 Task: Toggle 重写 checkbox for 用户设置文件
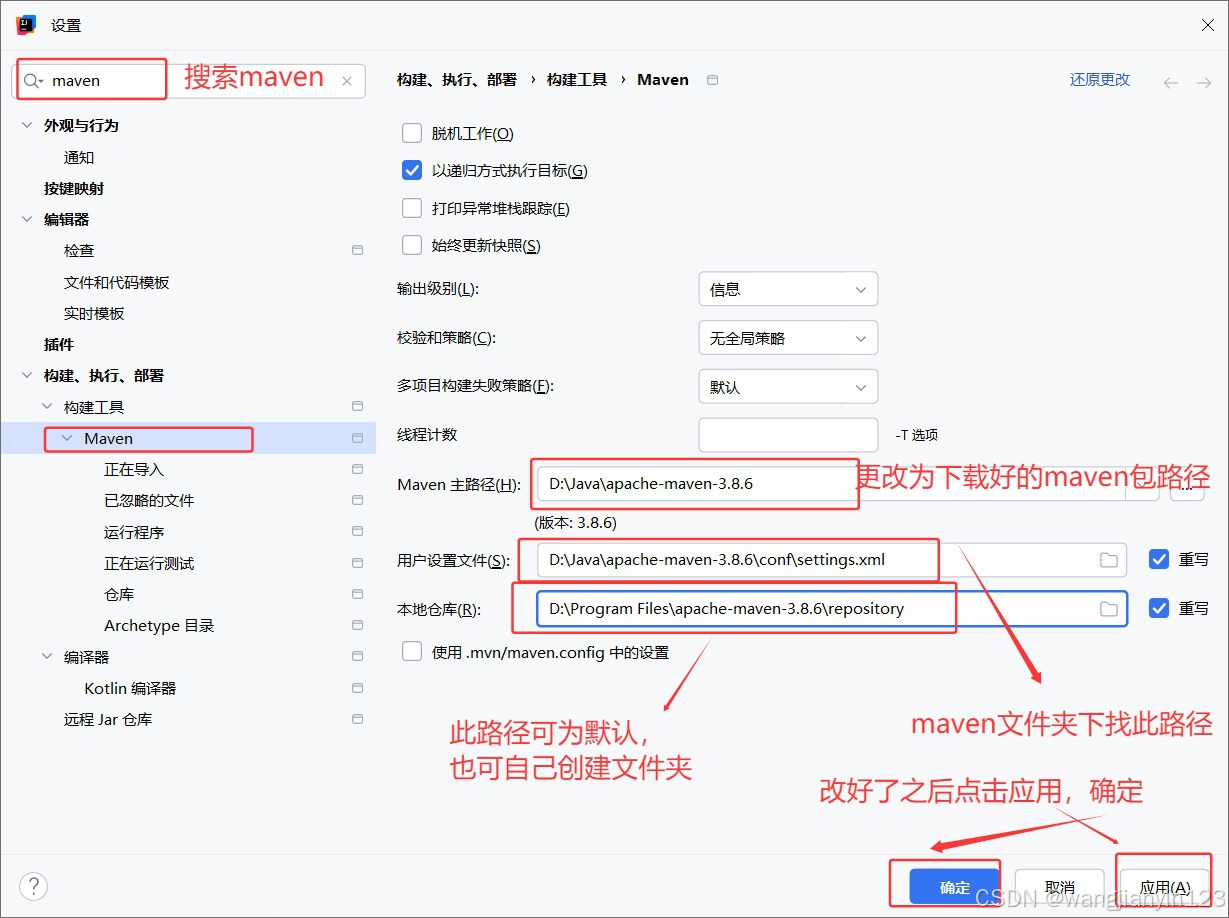coord(1159,559)
